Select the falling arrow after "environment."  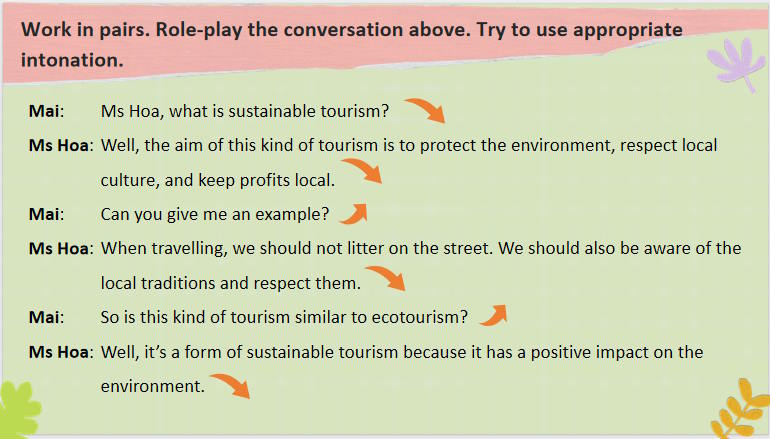pyautogui.click(x=230, y=383)
